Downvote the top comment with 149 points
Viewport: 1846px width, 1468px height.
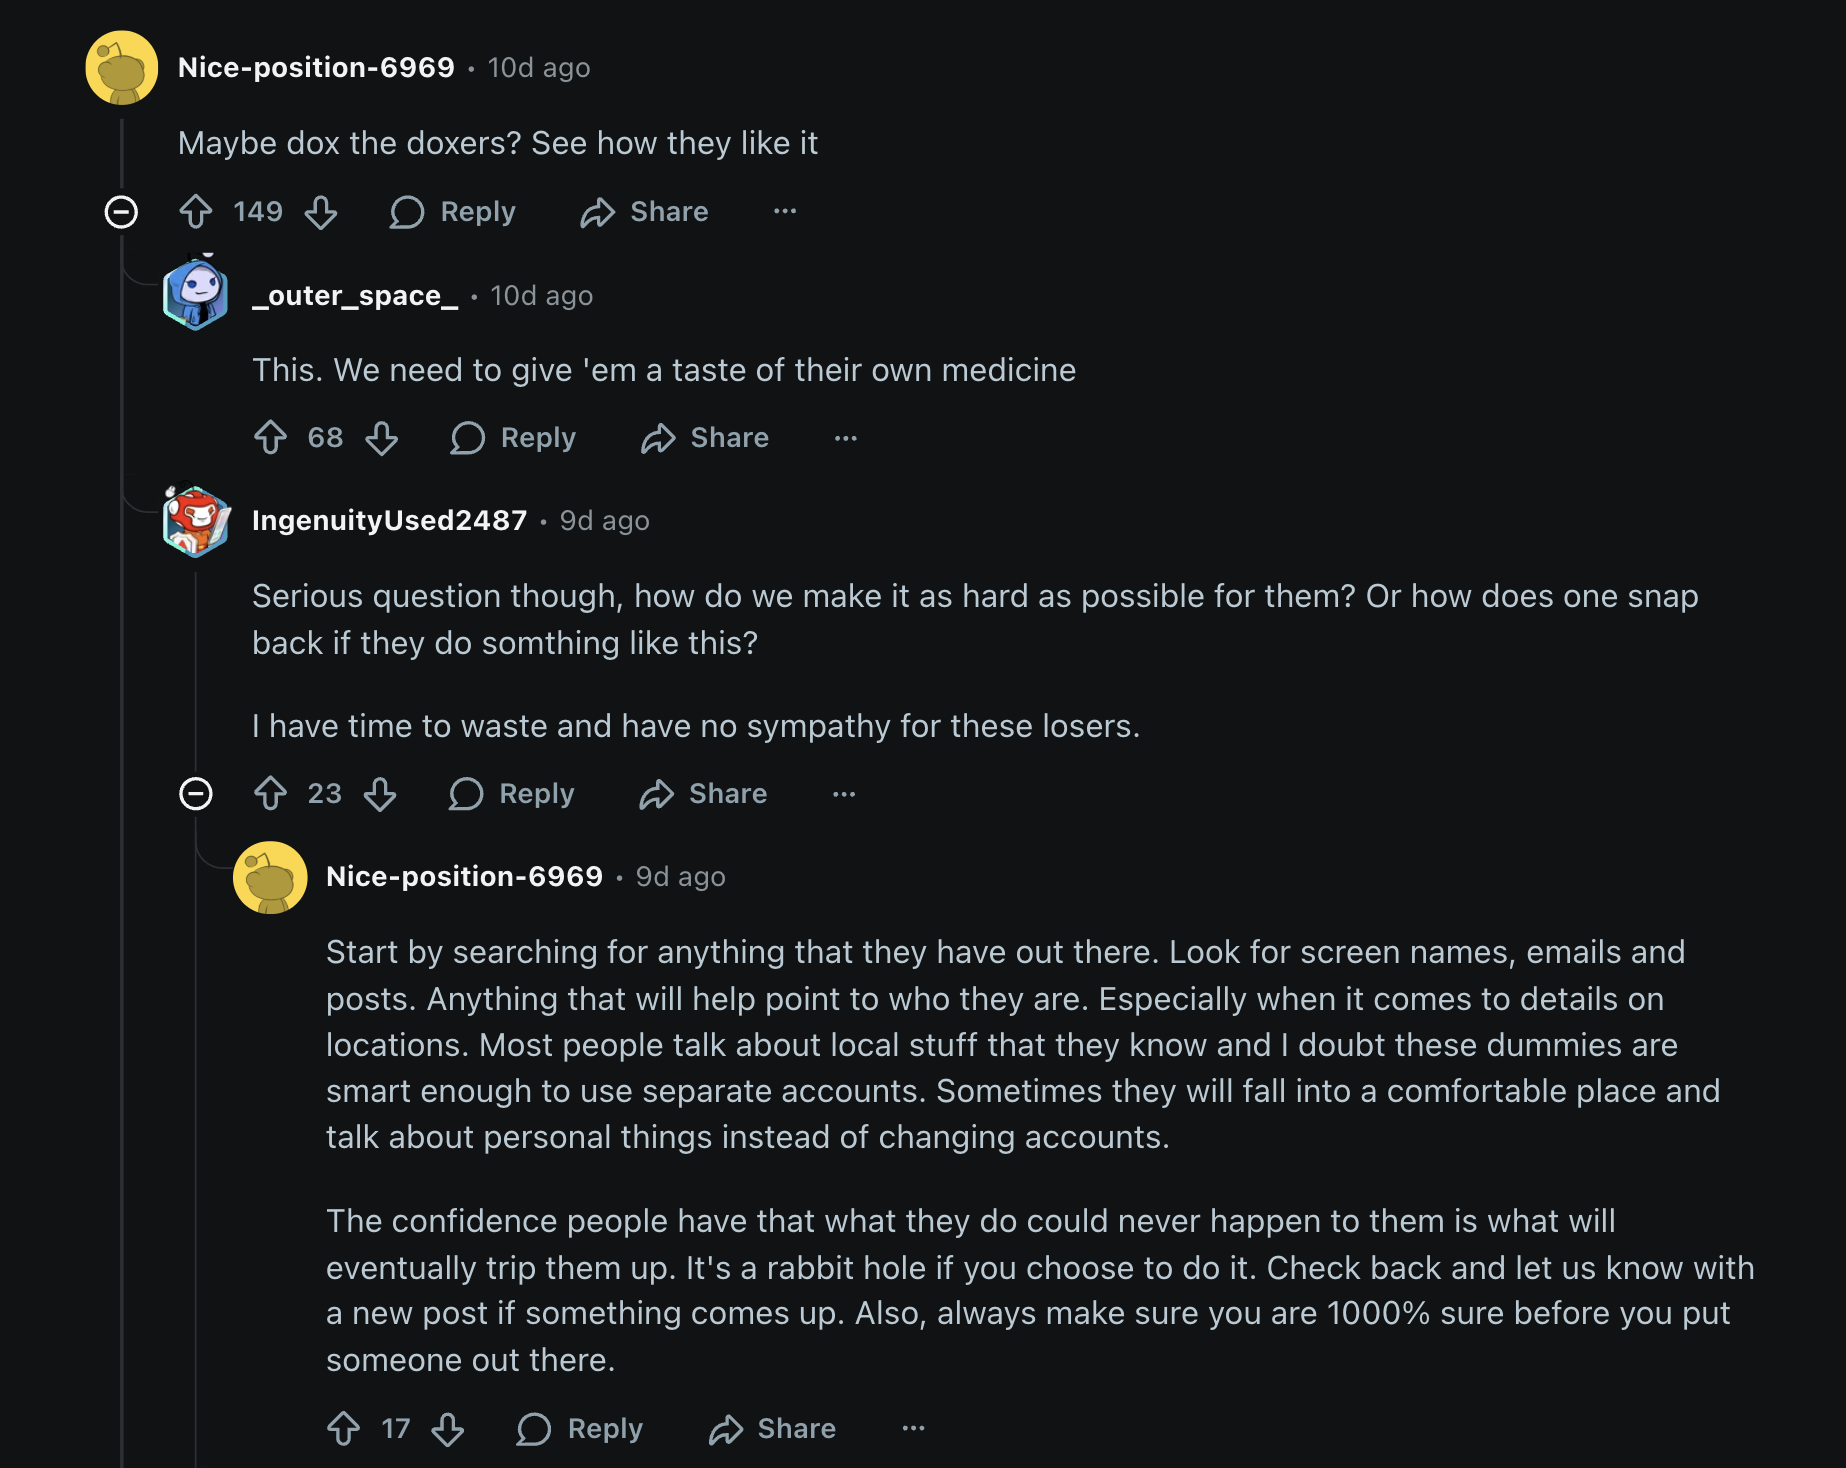point(321,212)
